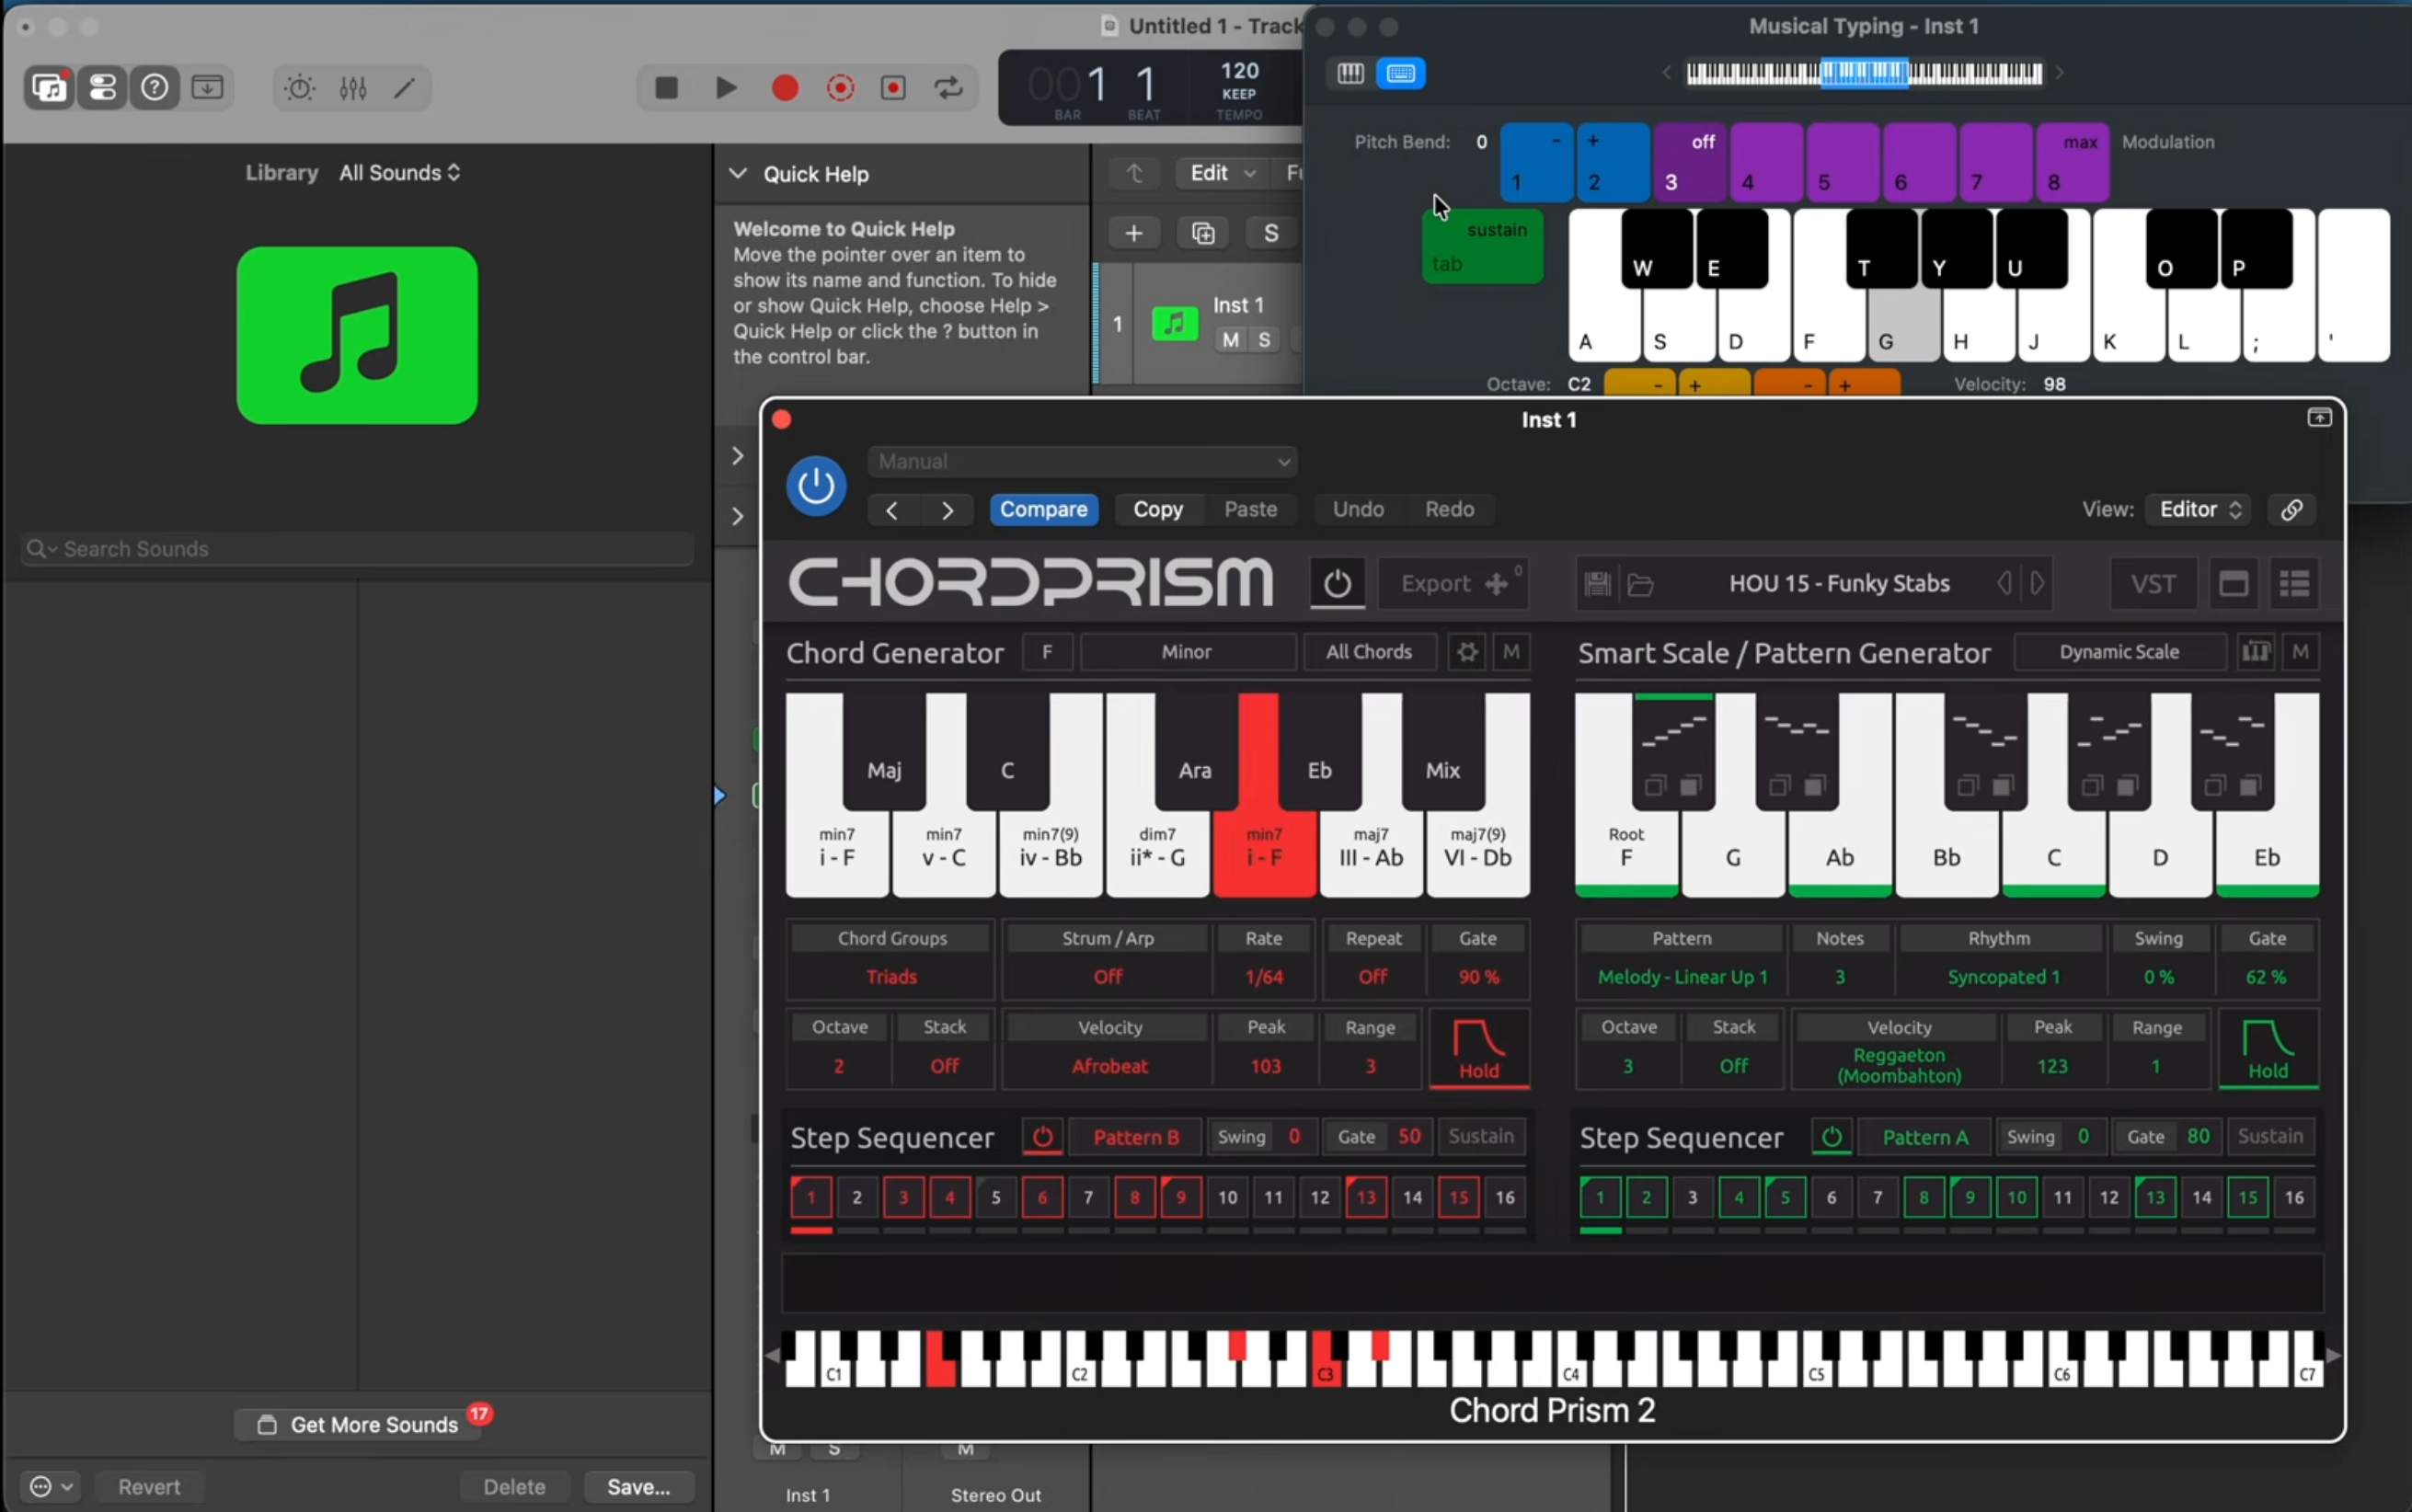Open the Smart Controls dial icon

pos(300,88)
